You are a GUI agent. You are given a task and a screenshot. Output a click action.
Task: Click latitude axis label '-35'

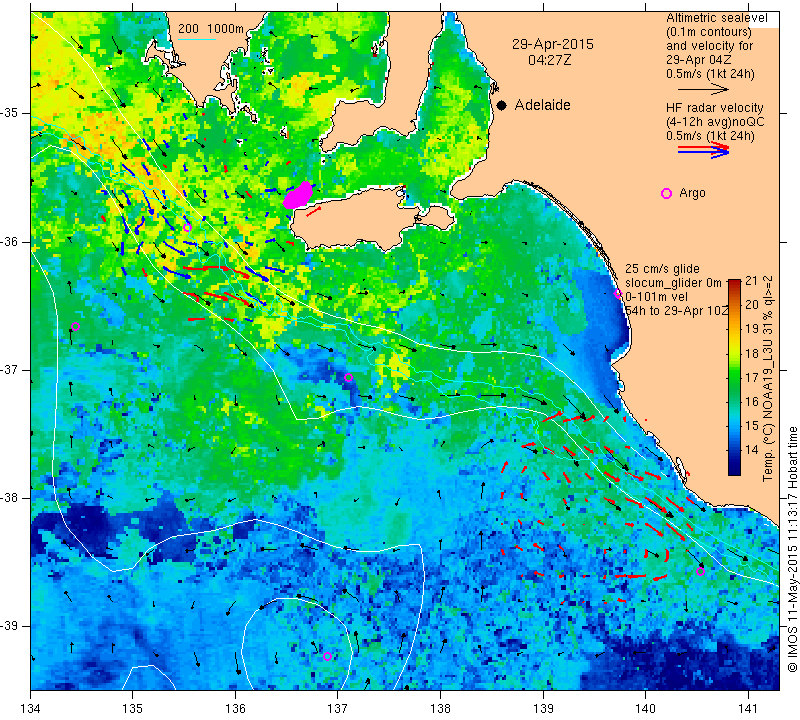9,113
